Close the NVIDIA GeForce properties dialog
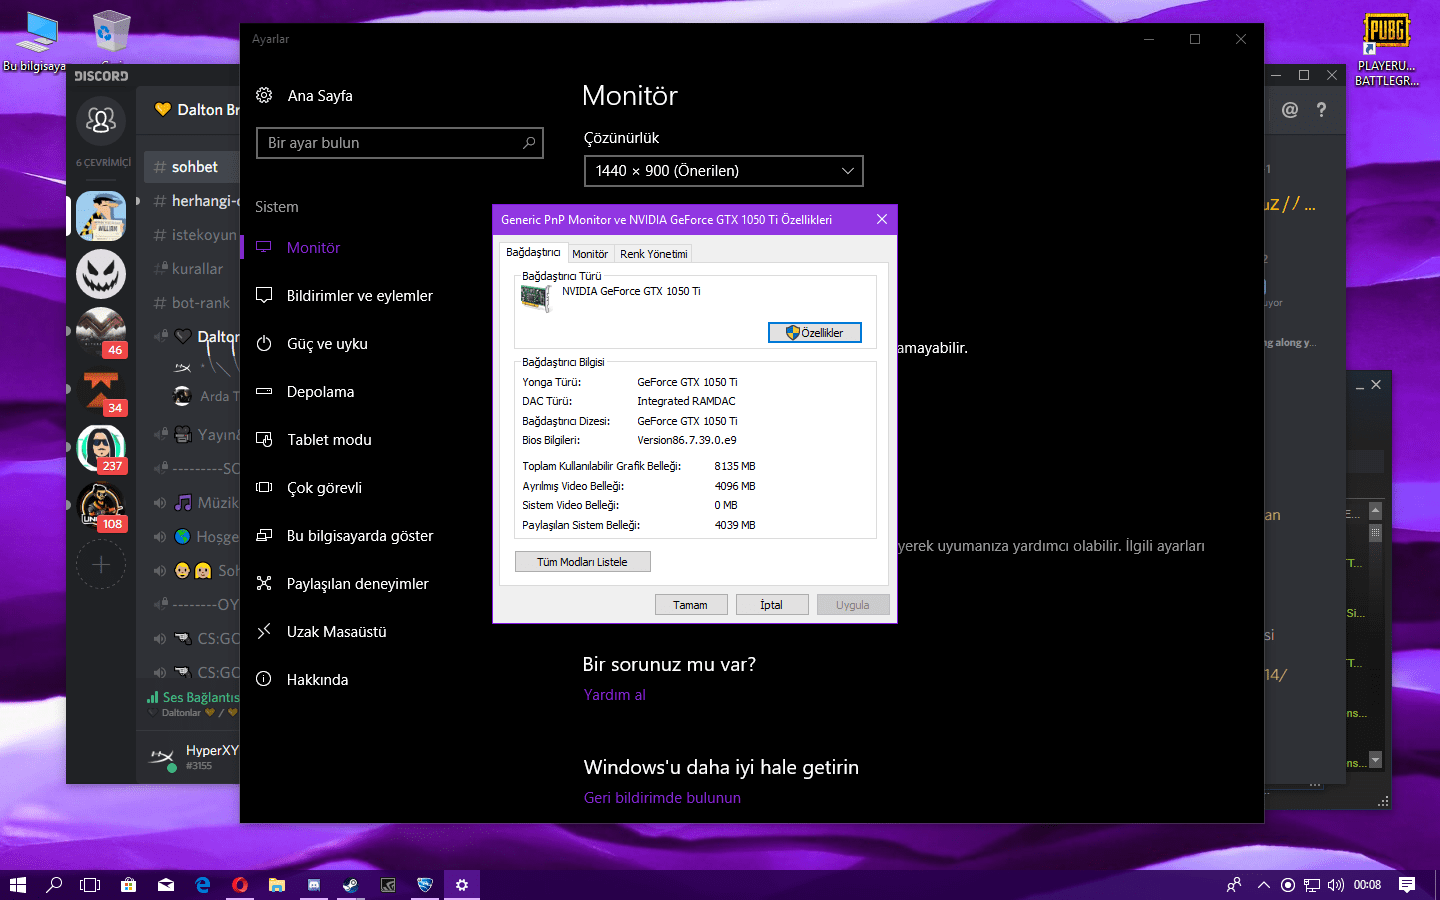Screen dimensions: 1440x900 point(882,220)
